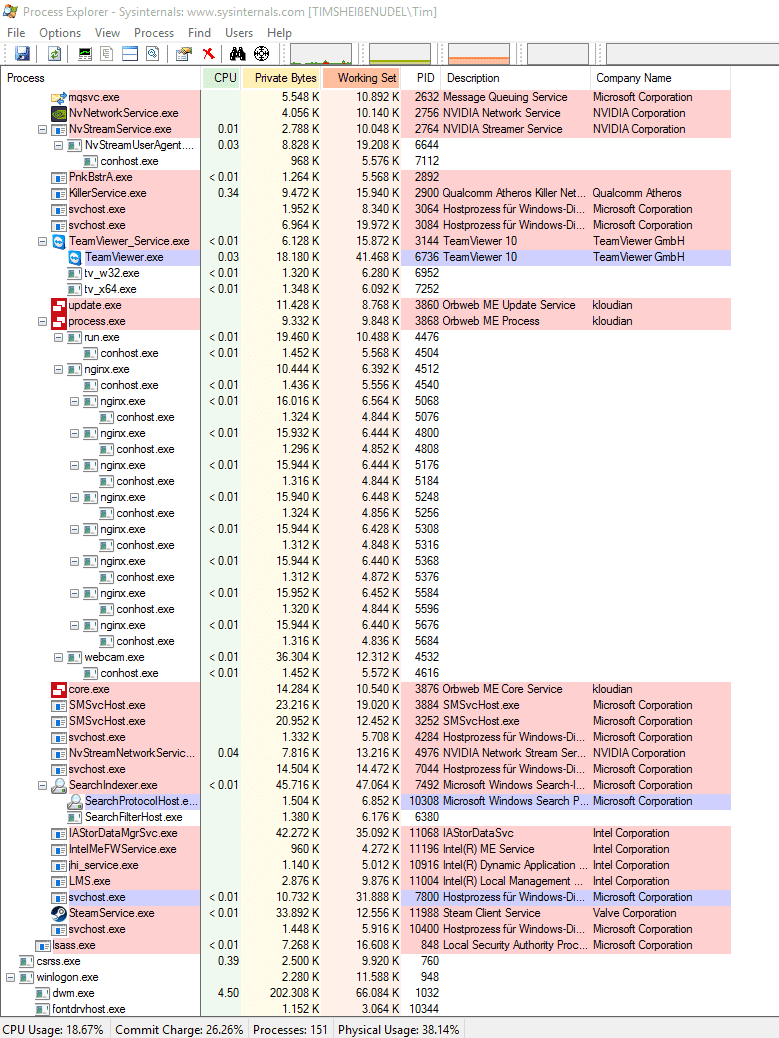Sort by the PID column header
Screen dimensions: 779x1038
(421, 78)
